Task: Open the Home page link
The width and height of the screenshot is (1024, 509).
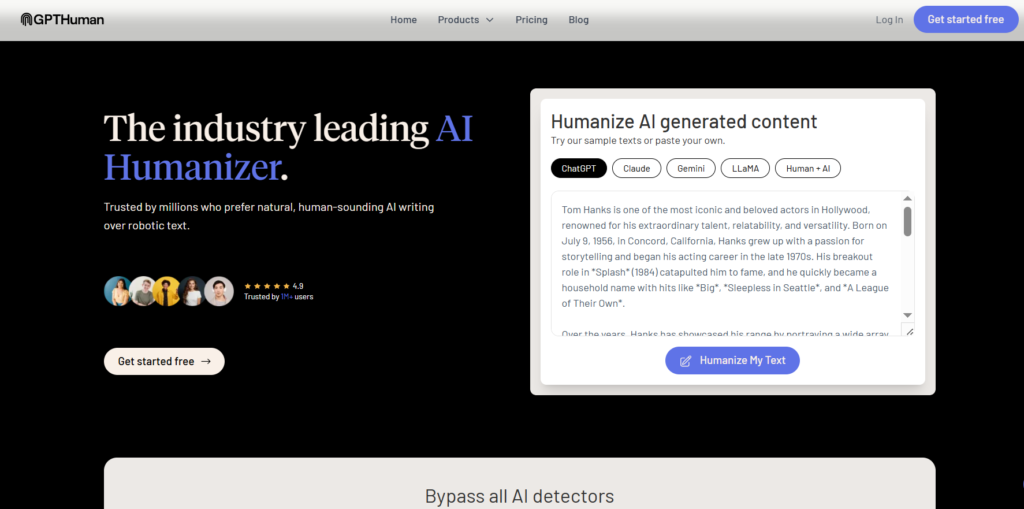Action: (x=404, y=20)
